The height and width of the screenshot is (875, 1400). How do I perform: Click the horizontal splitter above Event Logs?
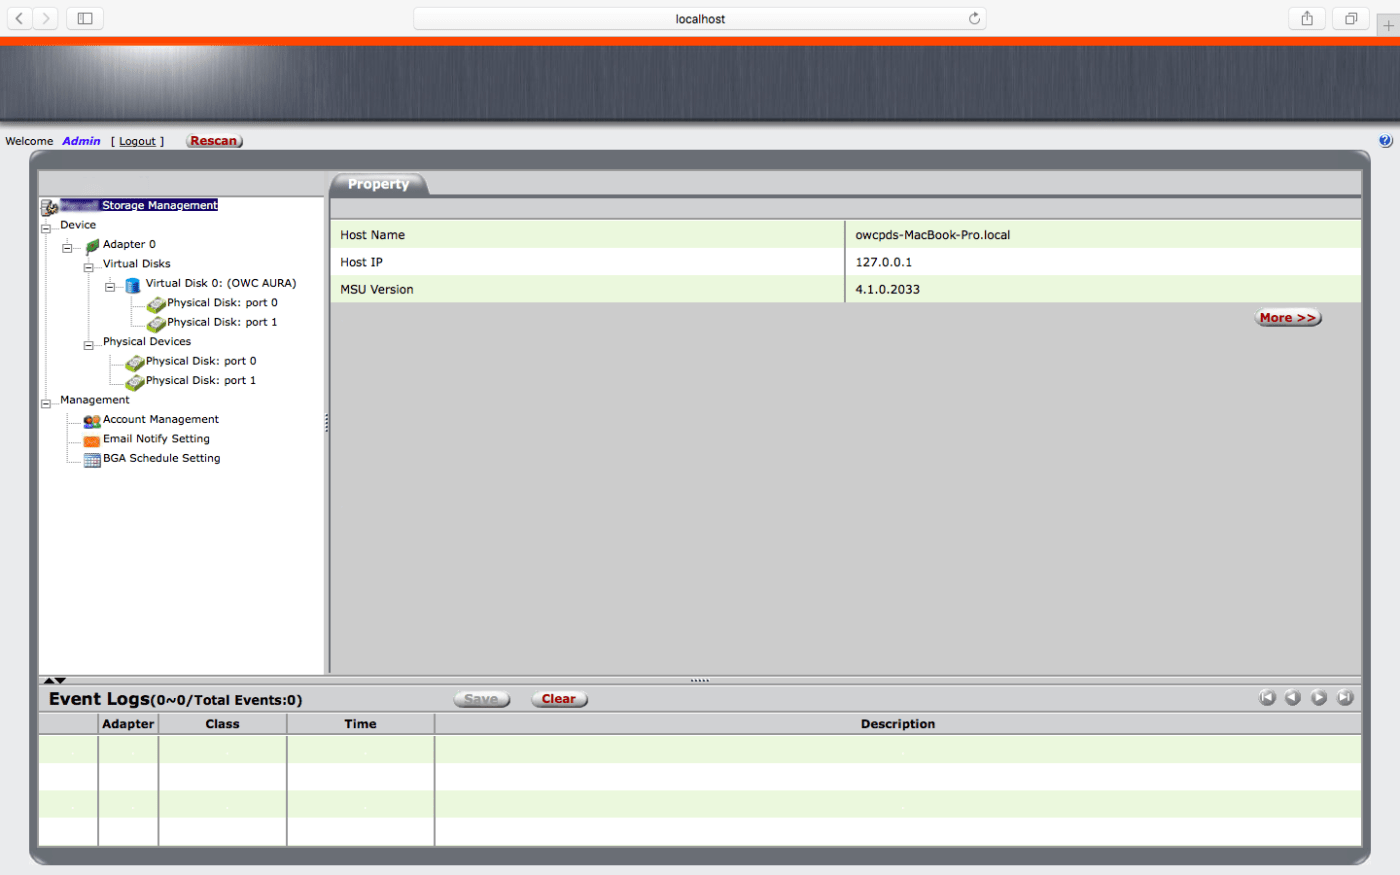(700, 680)
